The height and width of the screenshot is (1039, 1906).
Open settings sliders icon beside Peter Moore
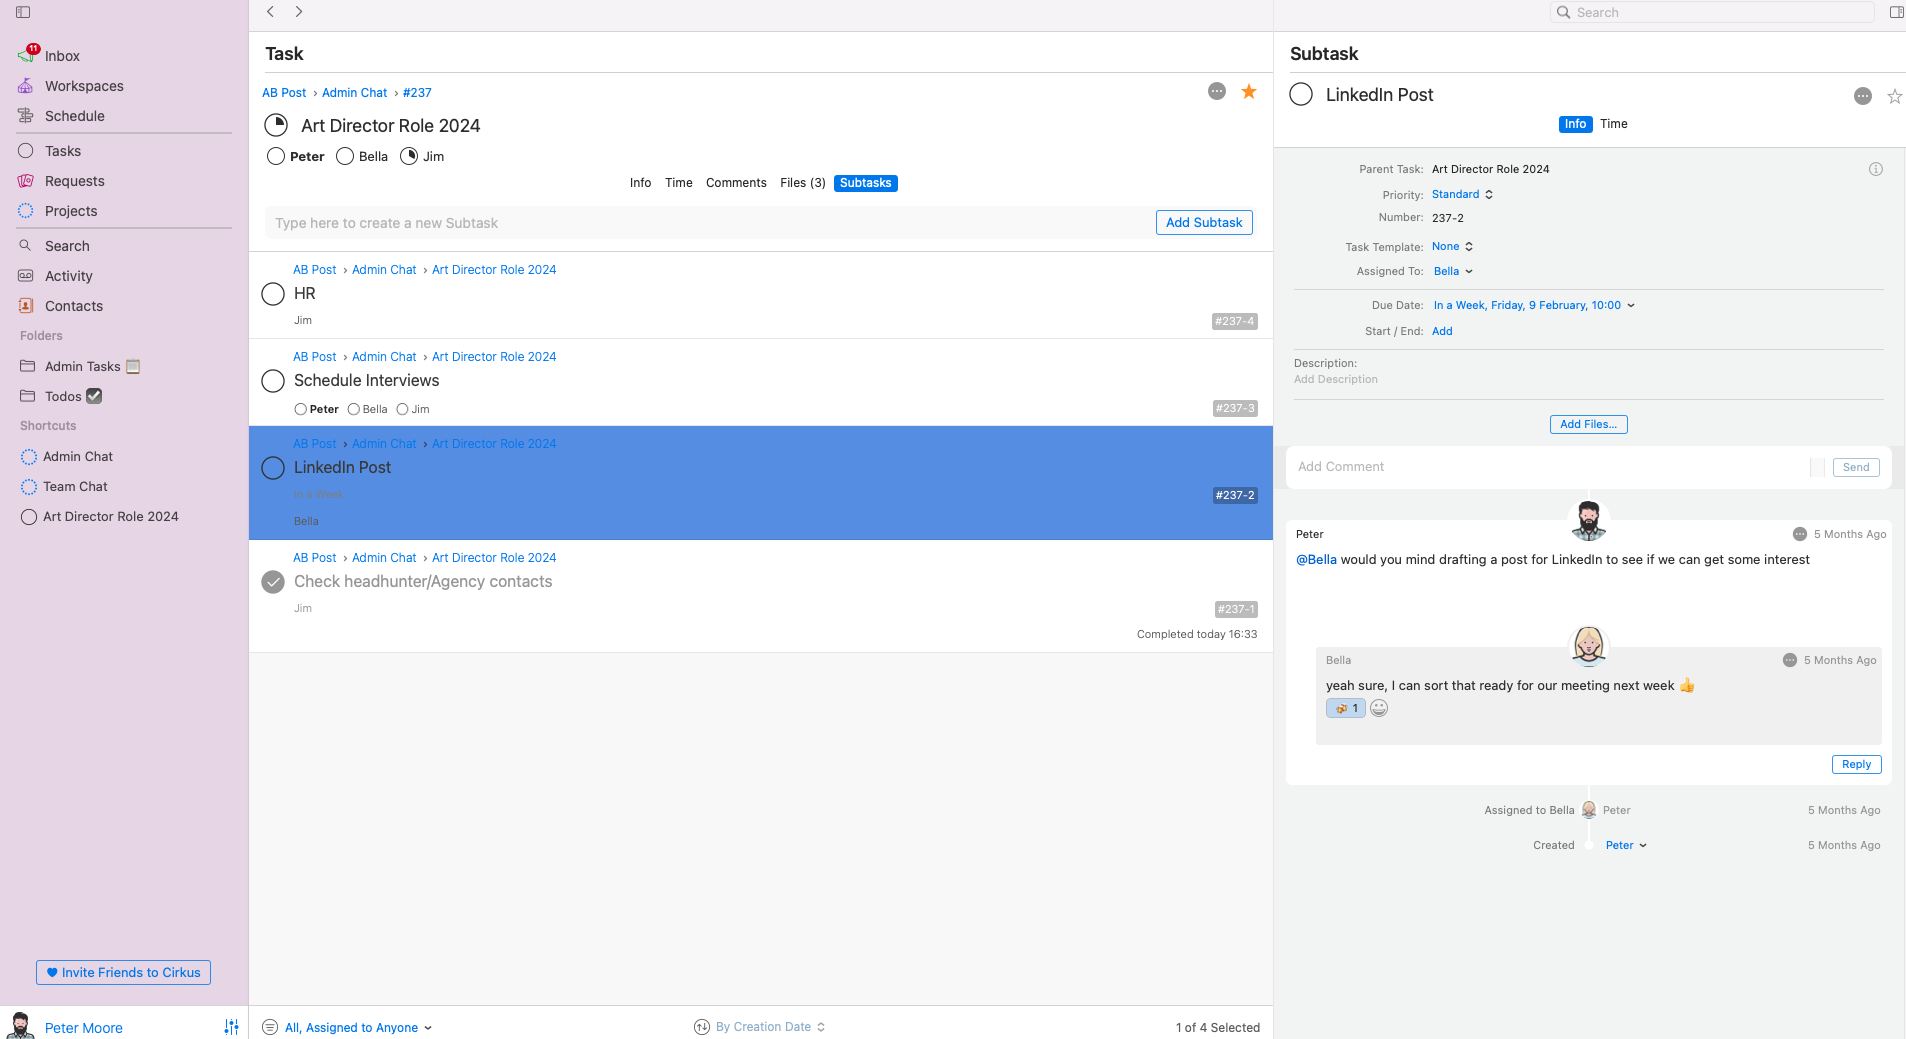coord(231,1027)
